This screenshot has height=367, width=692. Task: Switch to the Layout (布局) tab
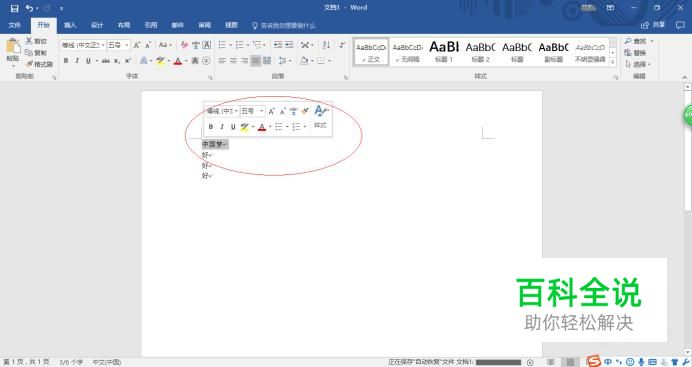tap(124, 25)
